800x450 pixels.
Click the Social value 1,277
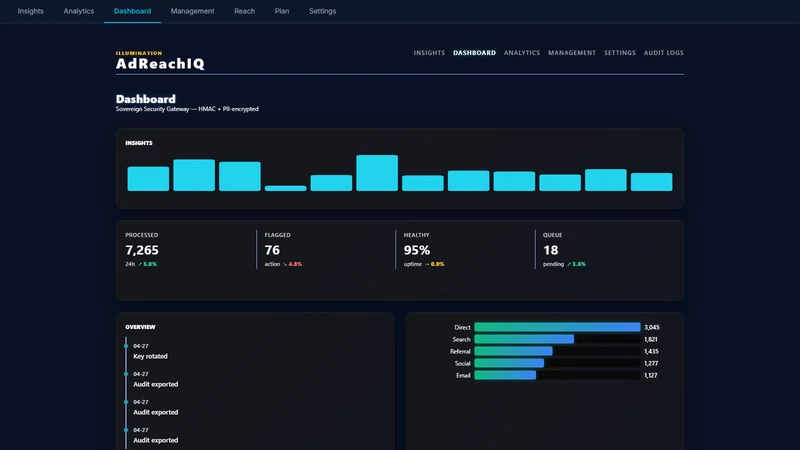(651, 363)
